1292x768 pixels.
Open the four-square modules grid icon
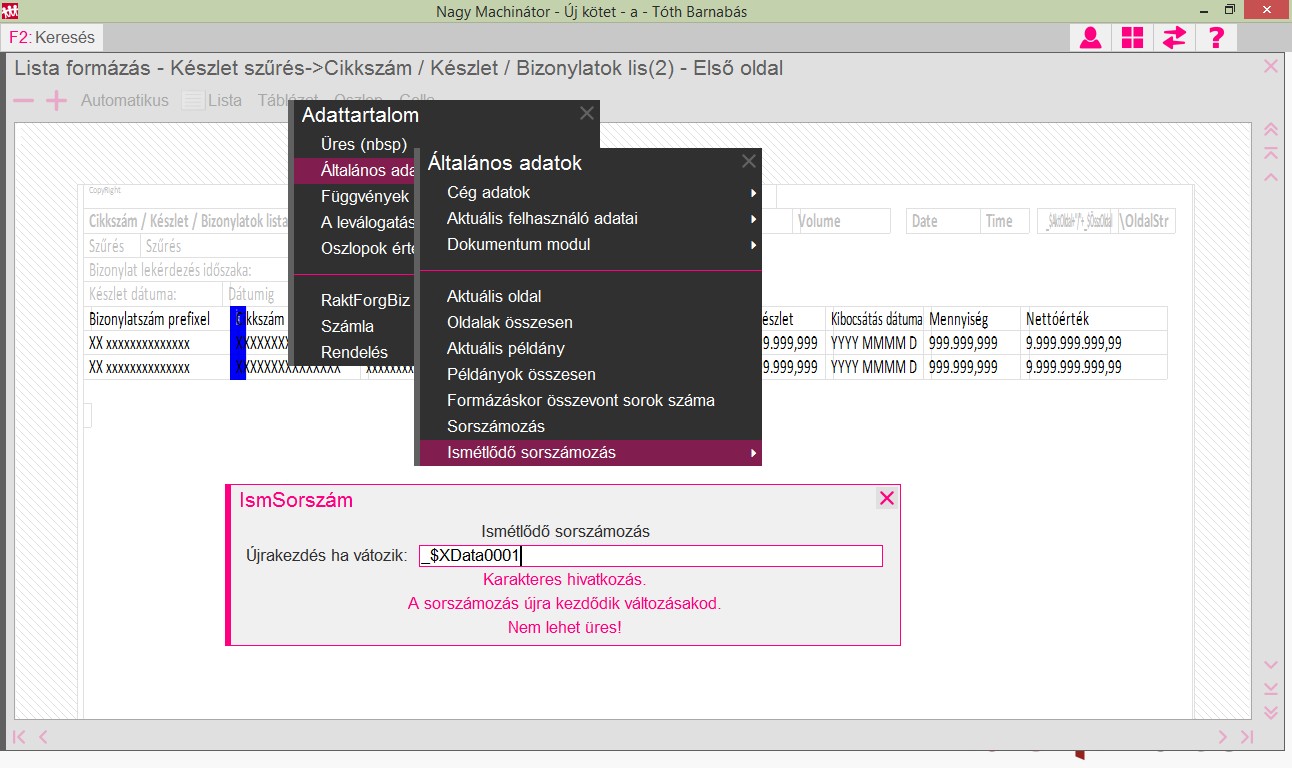pos(1132,38)
